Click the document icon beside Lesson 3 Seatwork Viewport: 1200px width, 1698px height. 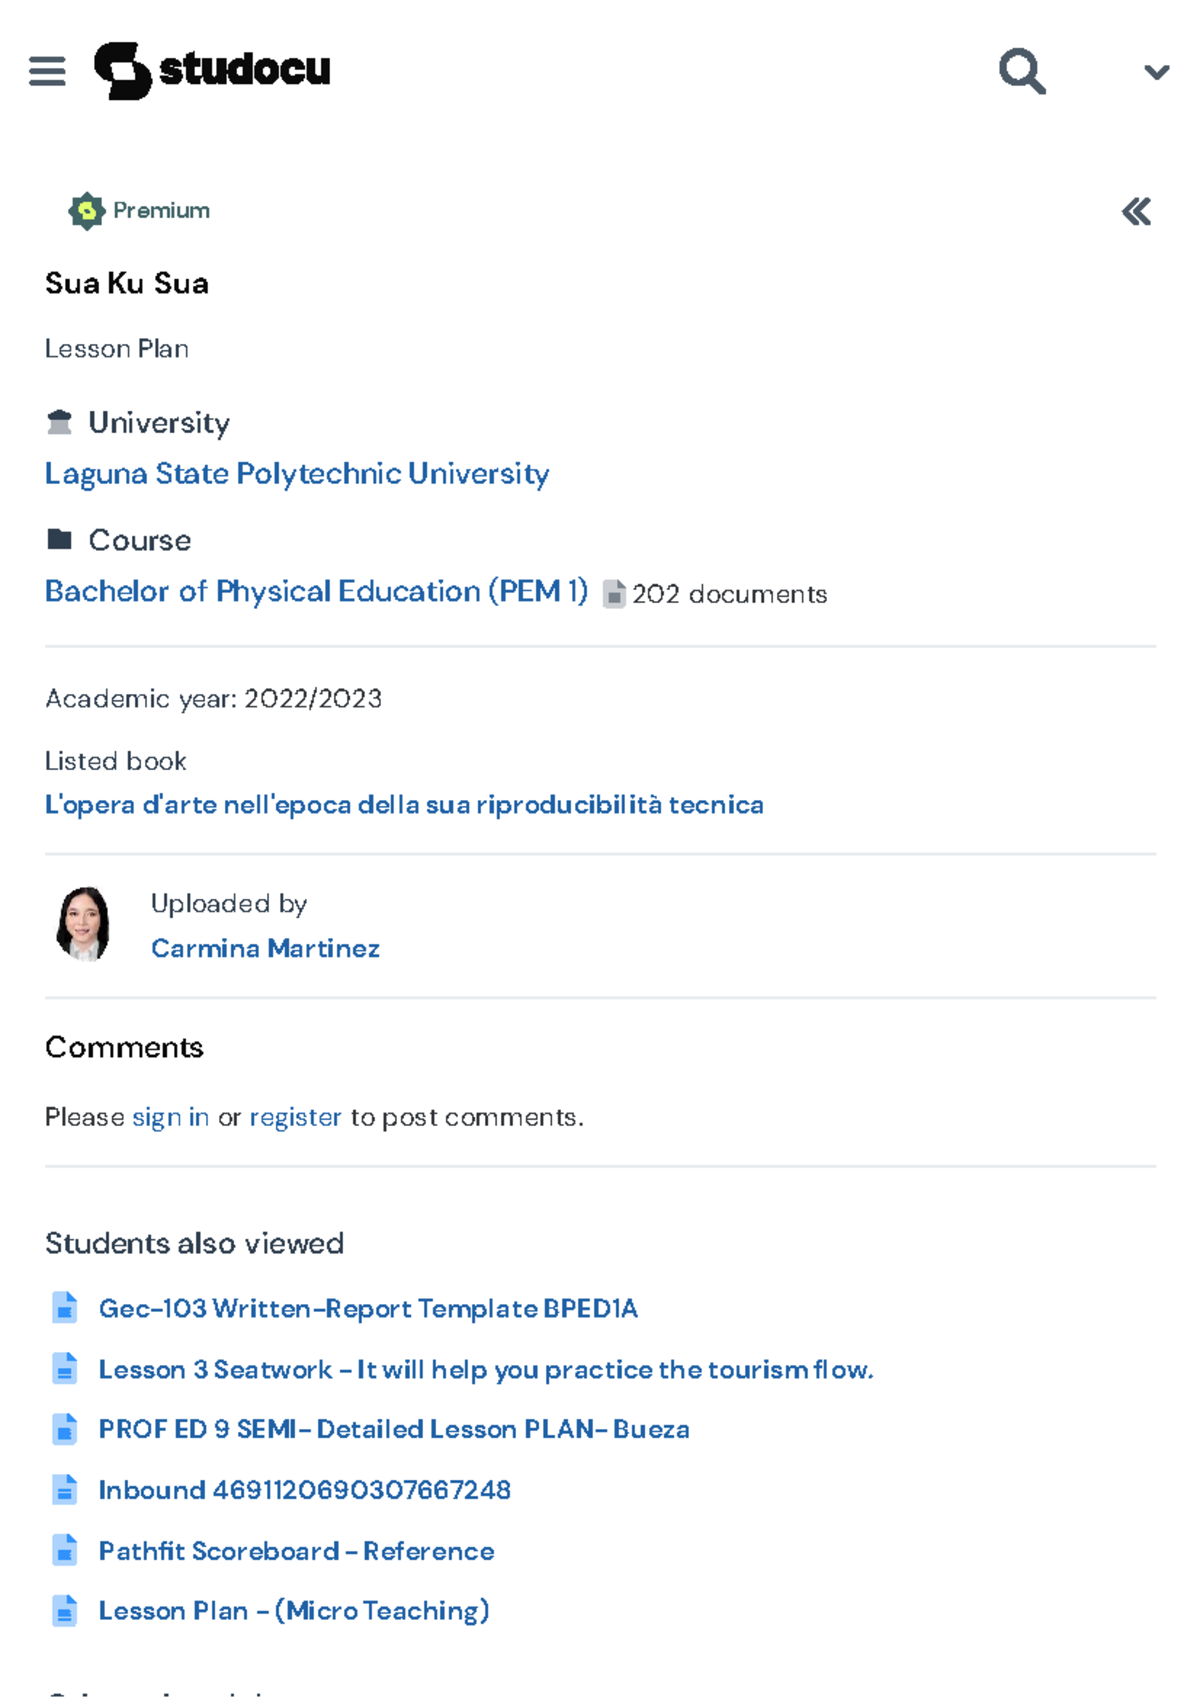coord(64,1369)
